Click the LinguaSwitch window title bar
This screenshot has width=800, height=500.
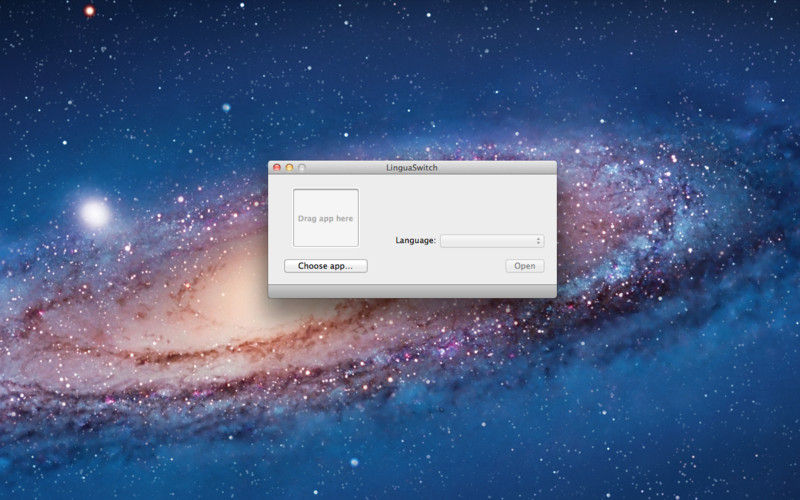tap(412, 167)
